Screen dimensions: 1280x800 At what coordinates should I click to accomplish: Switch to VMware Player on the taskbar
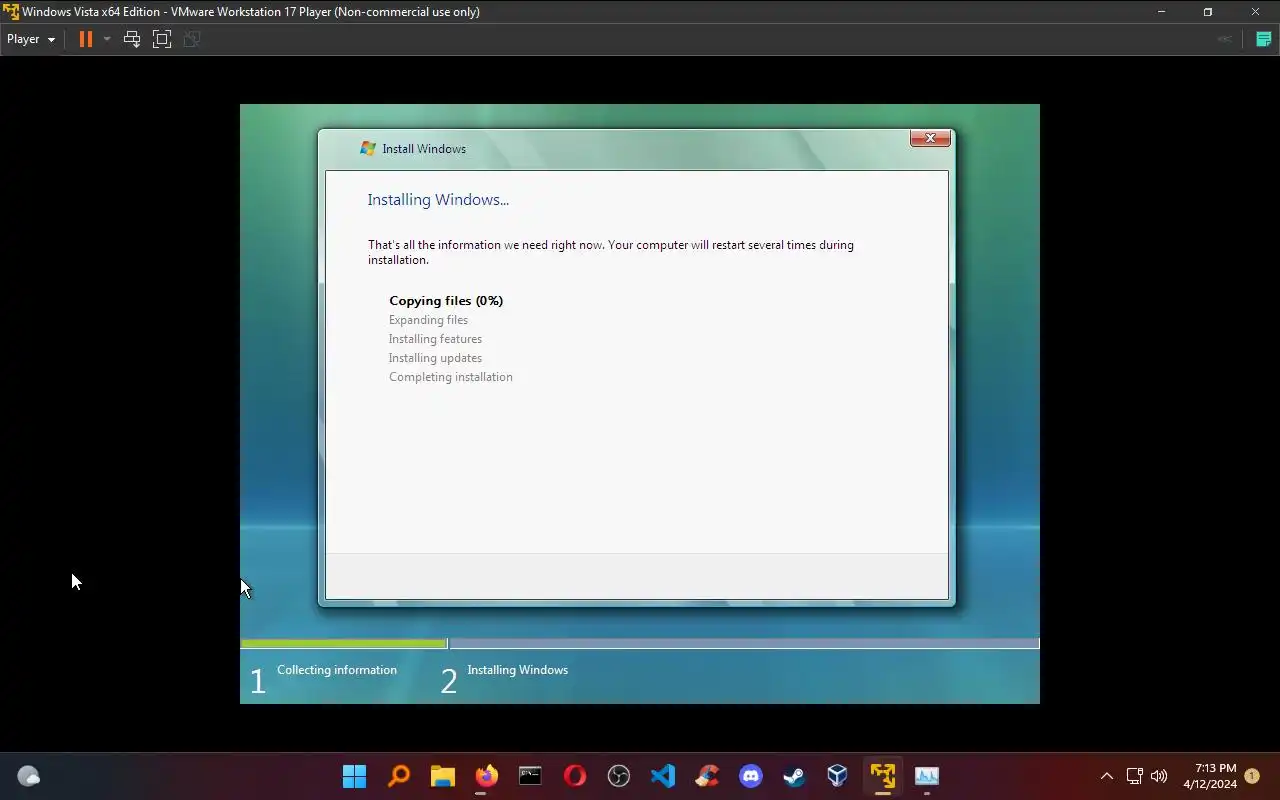tap(882, 776)
